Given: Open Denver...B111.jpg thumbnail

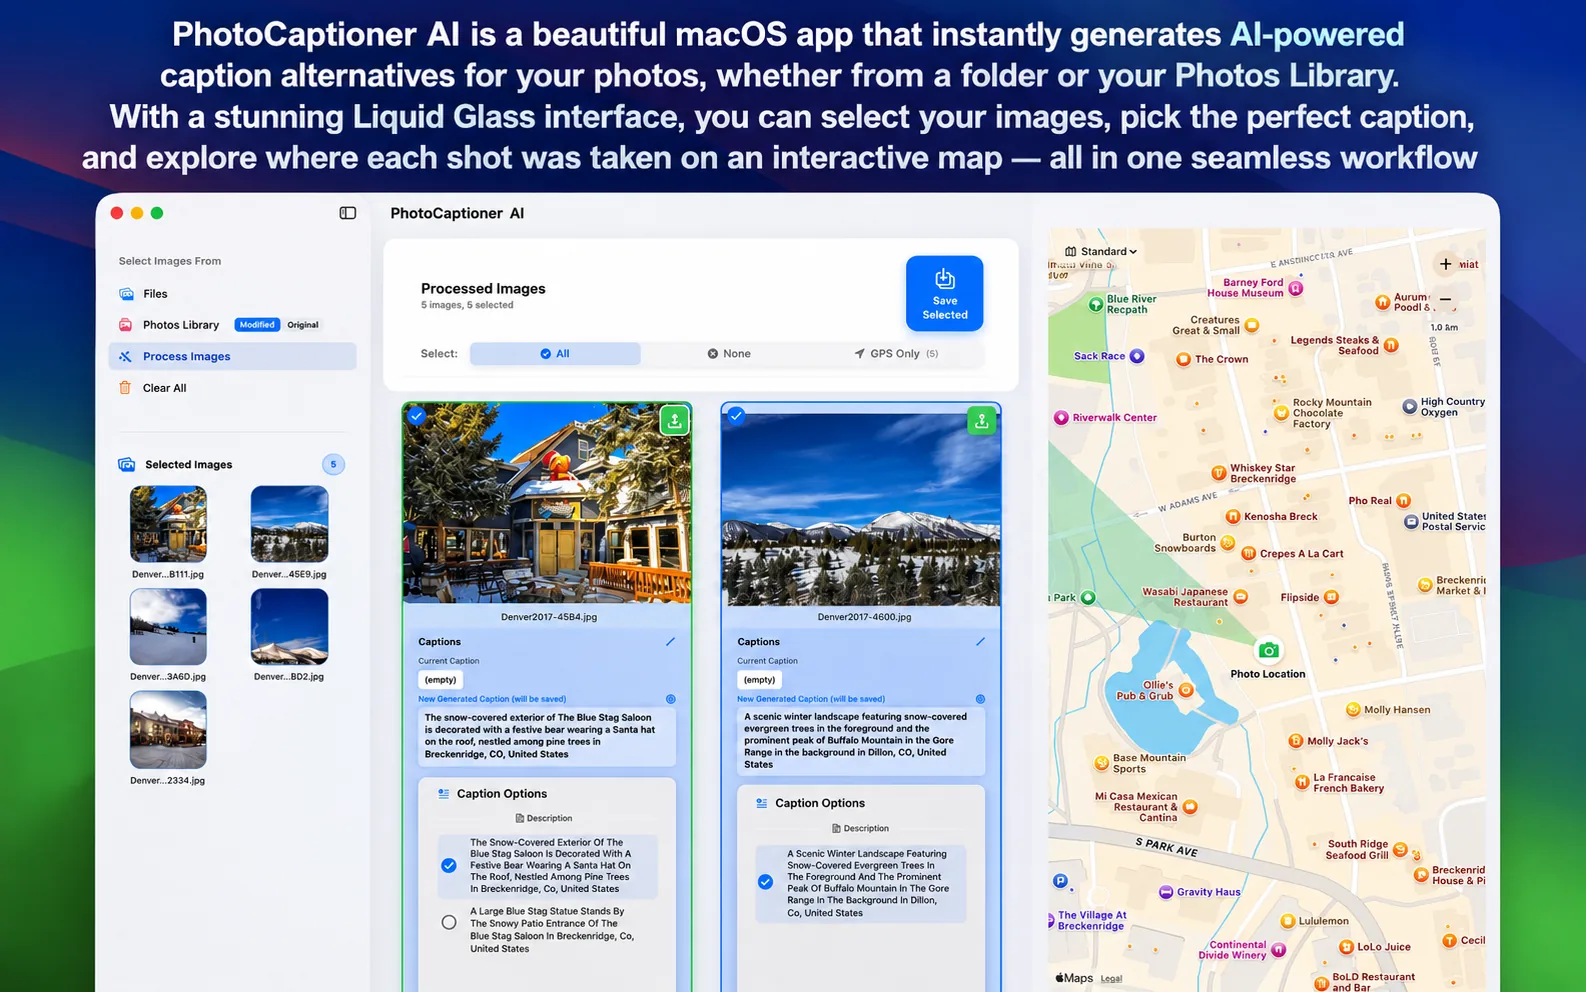Looking at the screenshot, I should click(168, 524).
